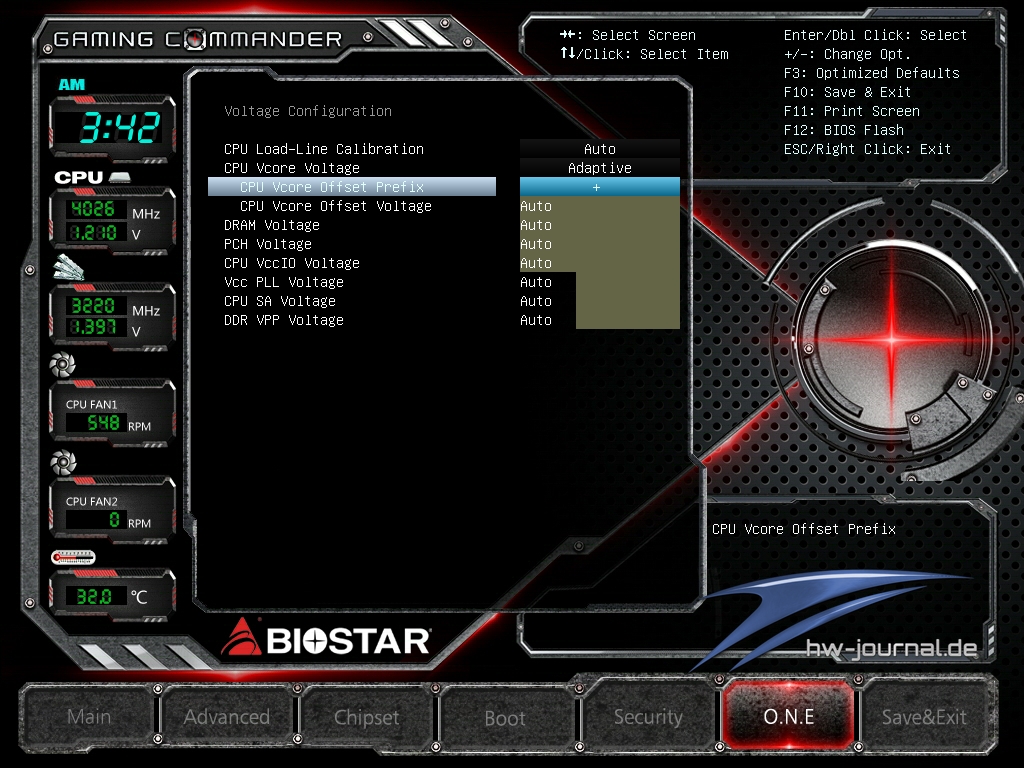Select Vcc PLL Voltage setting
The height and width of the screenshot is (768, 1024).
[x=283, y=281]
